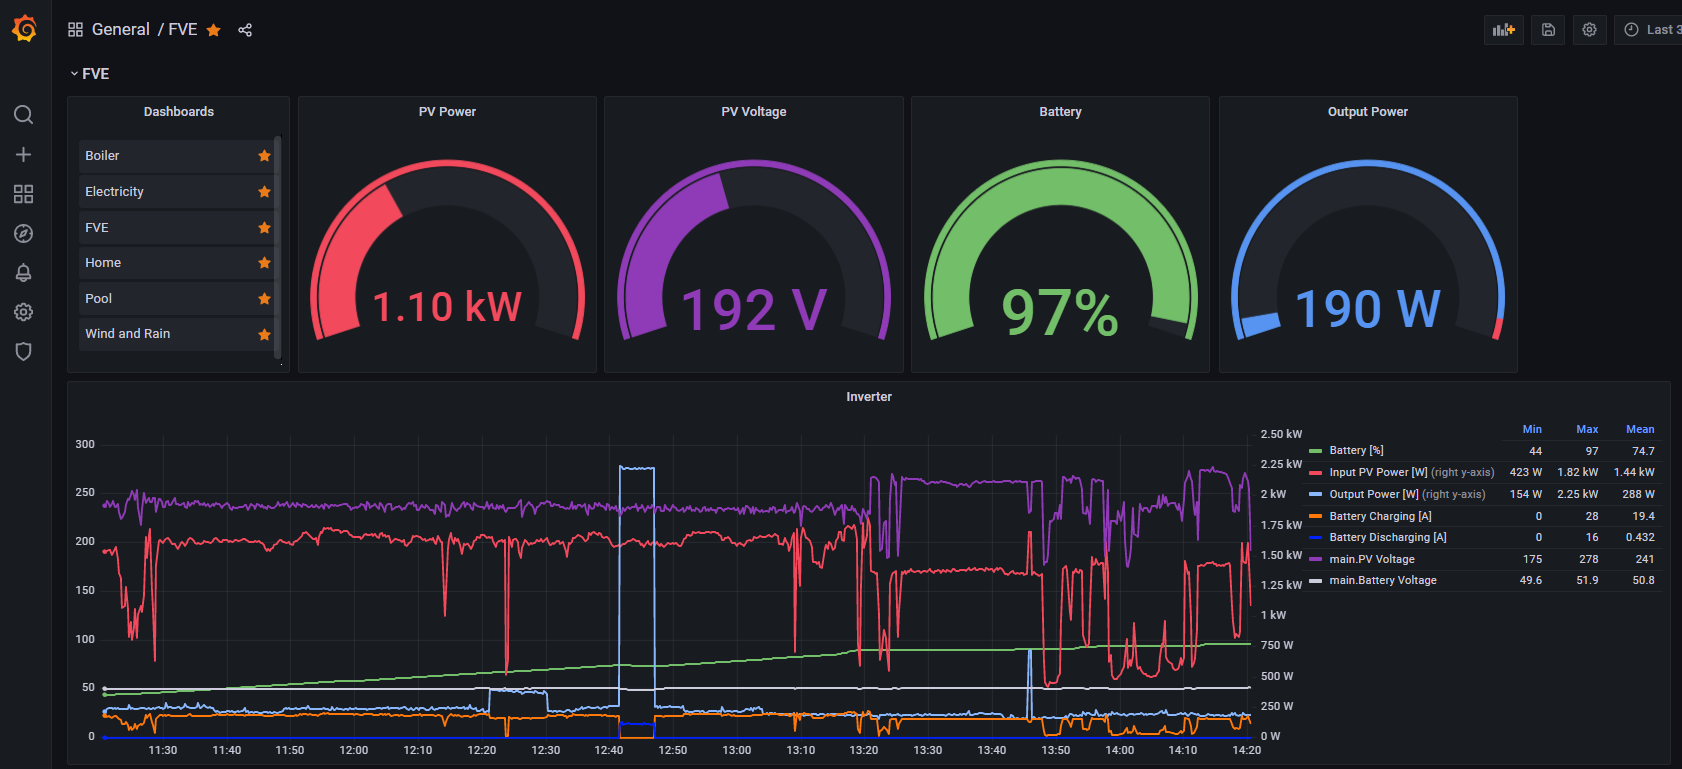Open the PV Power panel title menu
This screenshot has height=769, width=1682.
[447, 112]
